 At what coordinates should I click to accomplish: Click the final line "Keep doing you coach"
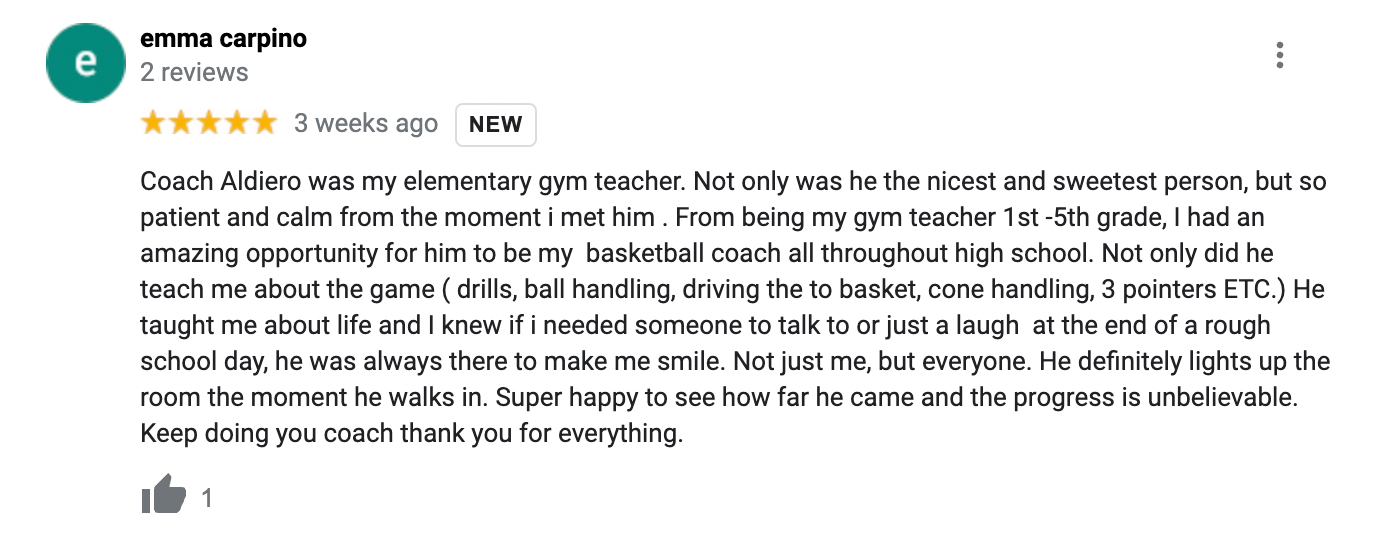(x=411, y=434)
